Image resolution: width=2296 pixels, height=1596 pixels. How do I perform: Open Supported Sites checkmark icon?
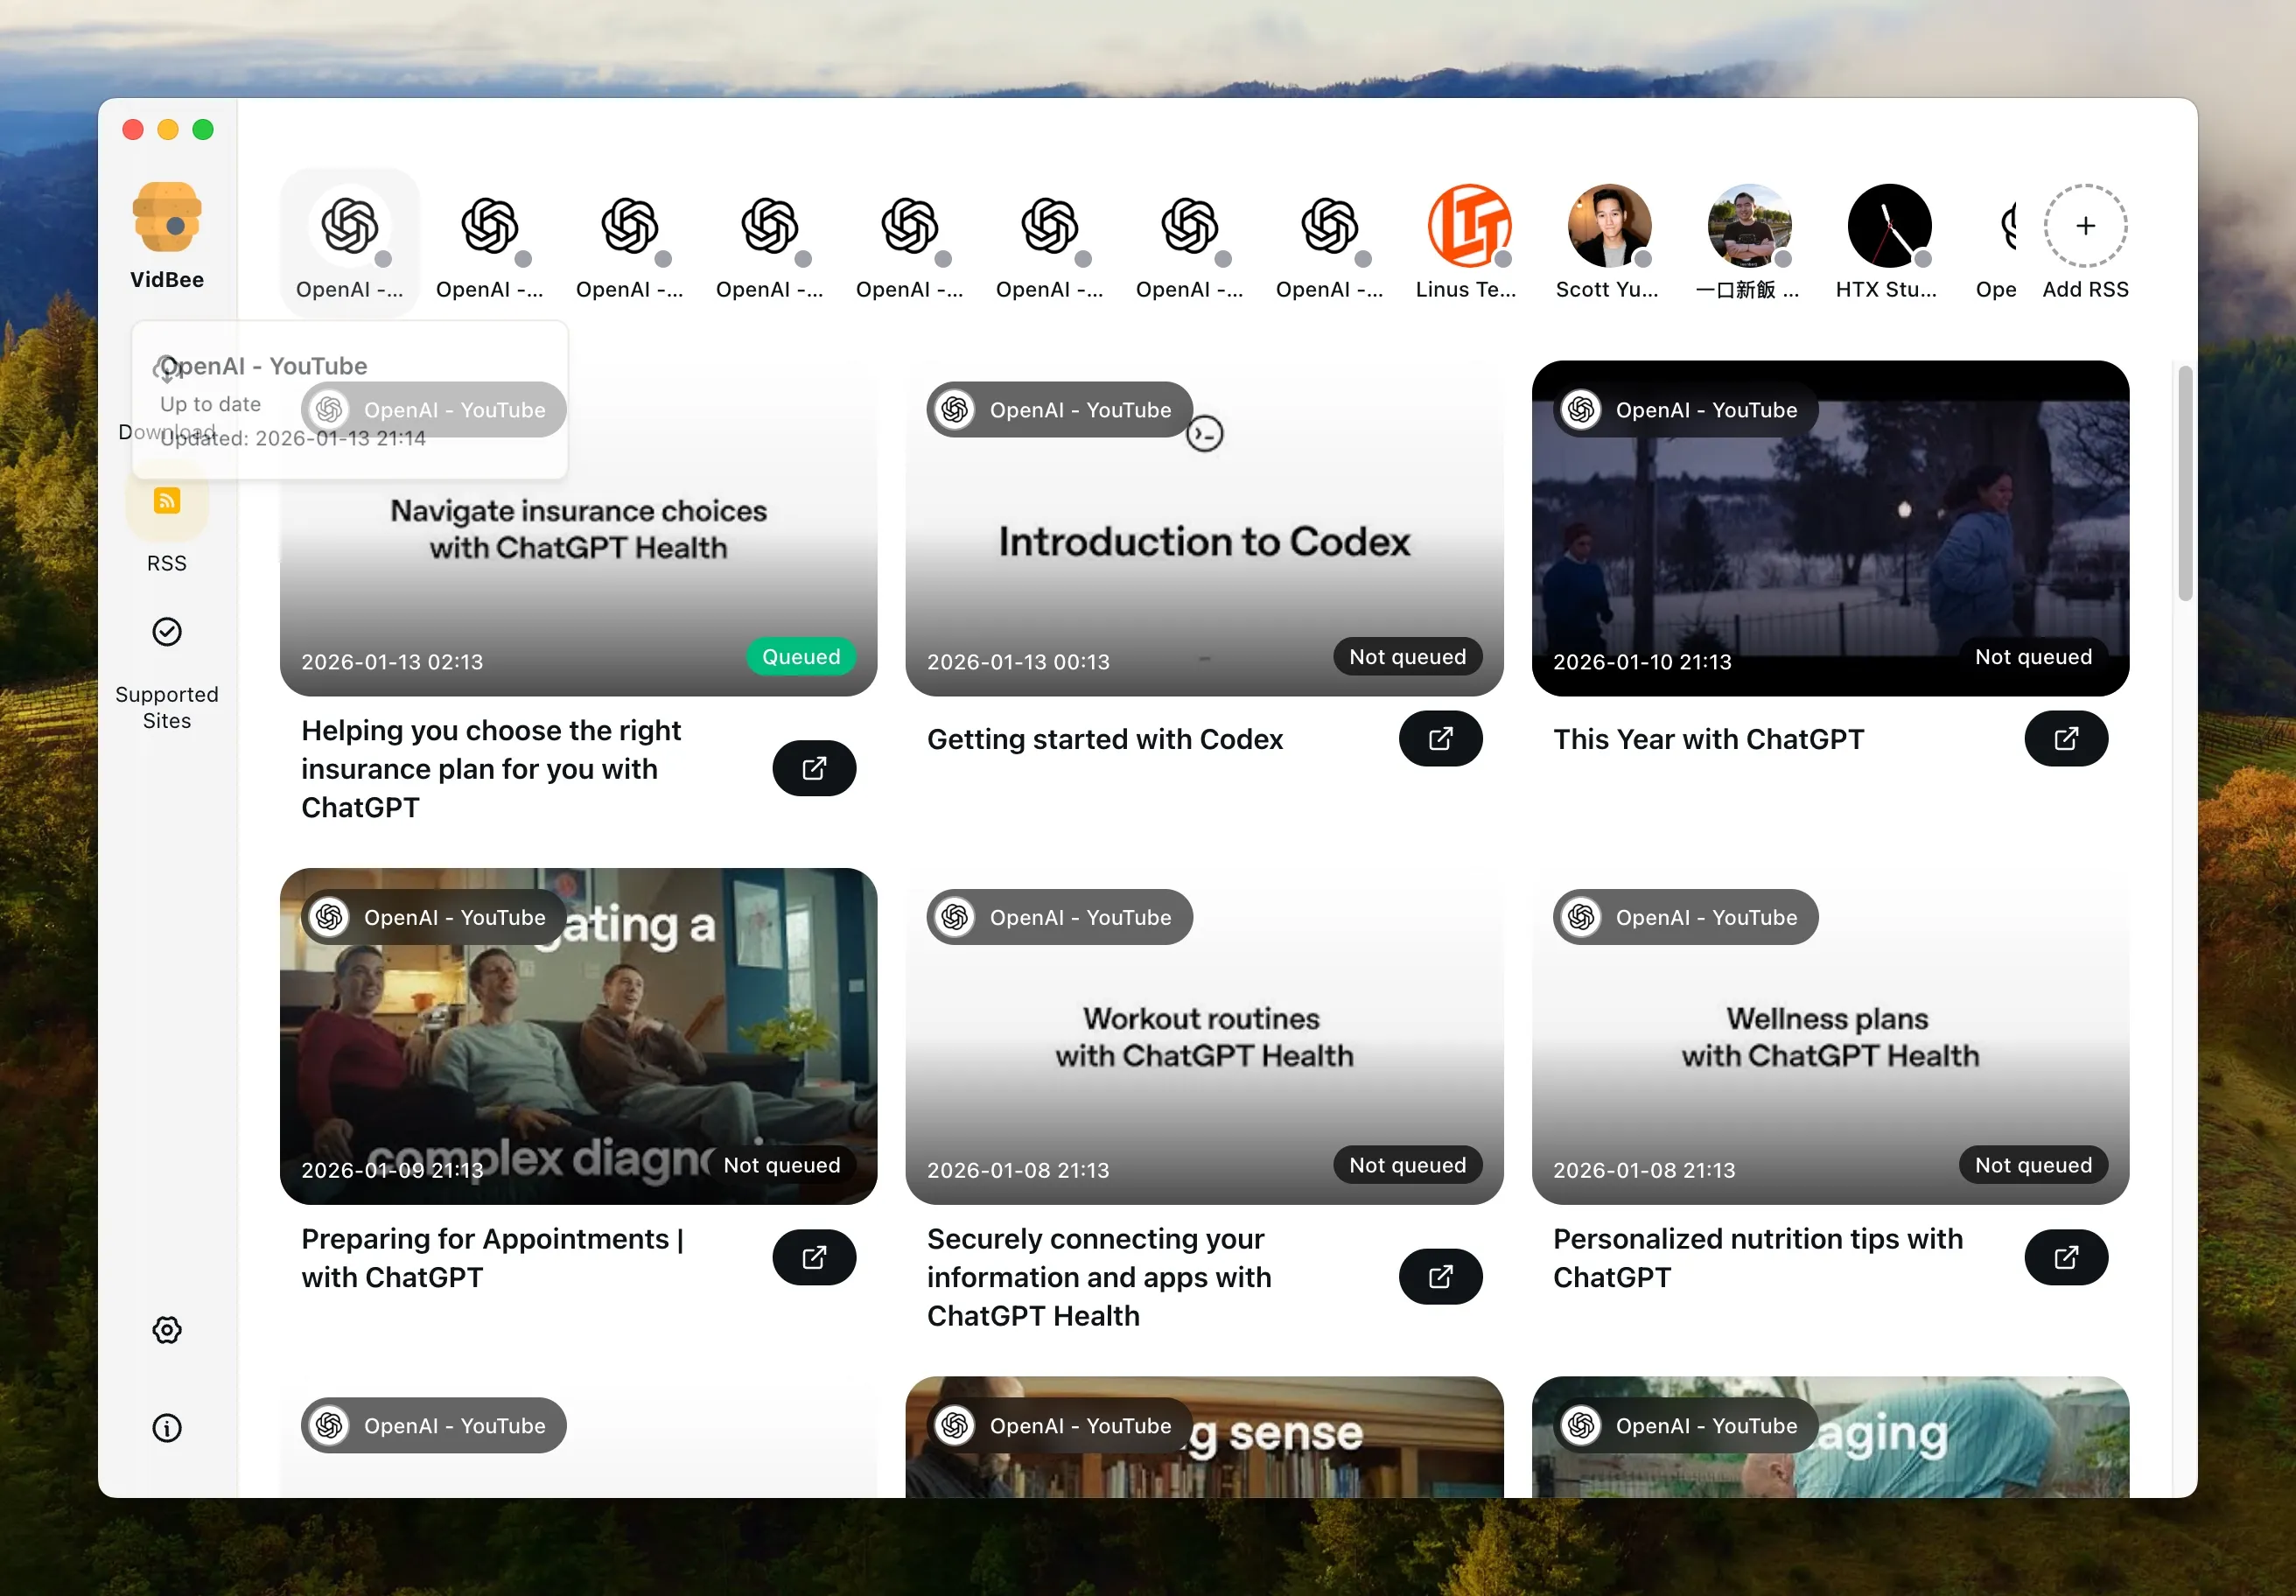click(x=166, y=632)
